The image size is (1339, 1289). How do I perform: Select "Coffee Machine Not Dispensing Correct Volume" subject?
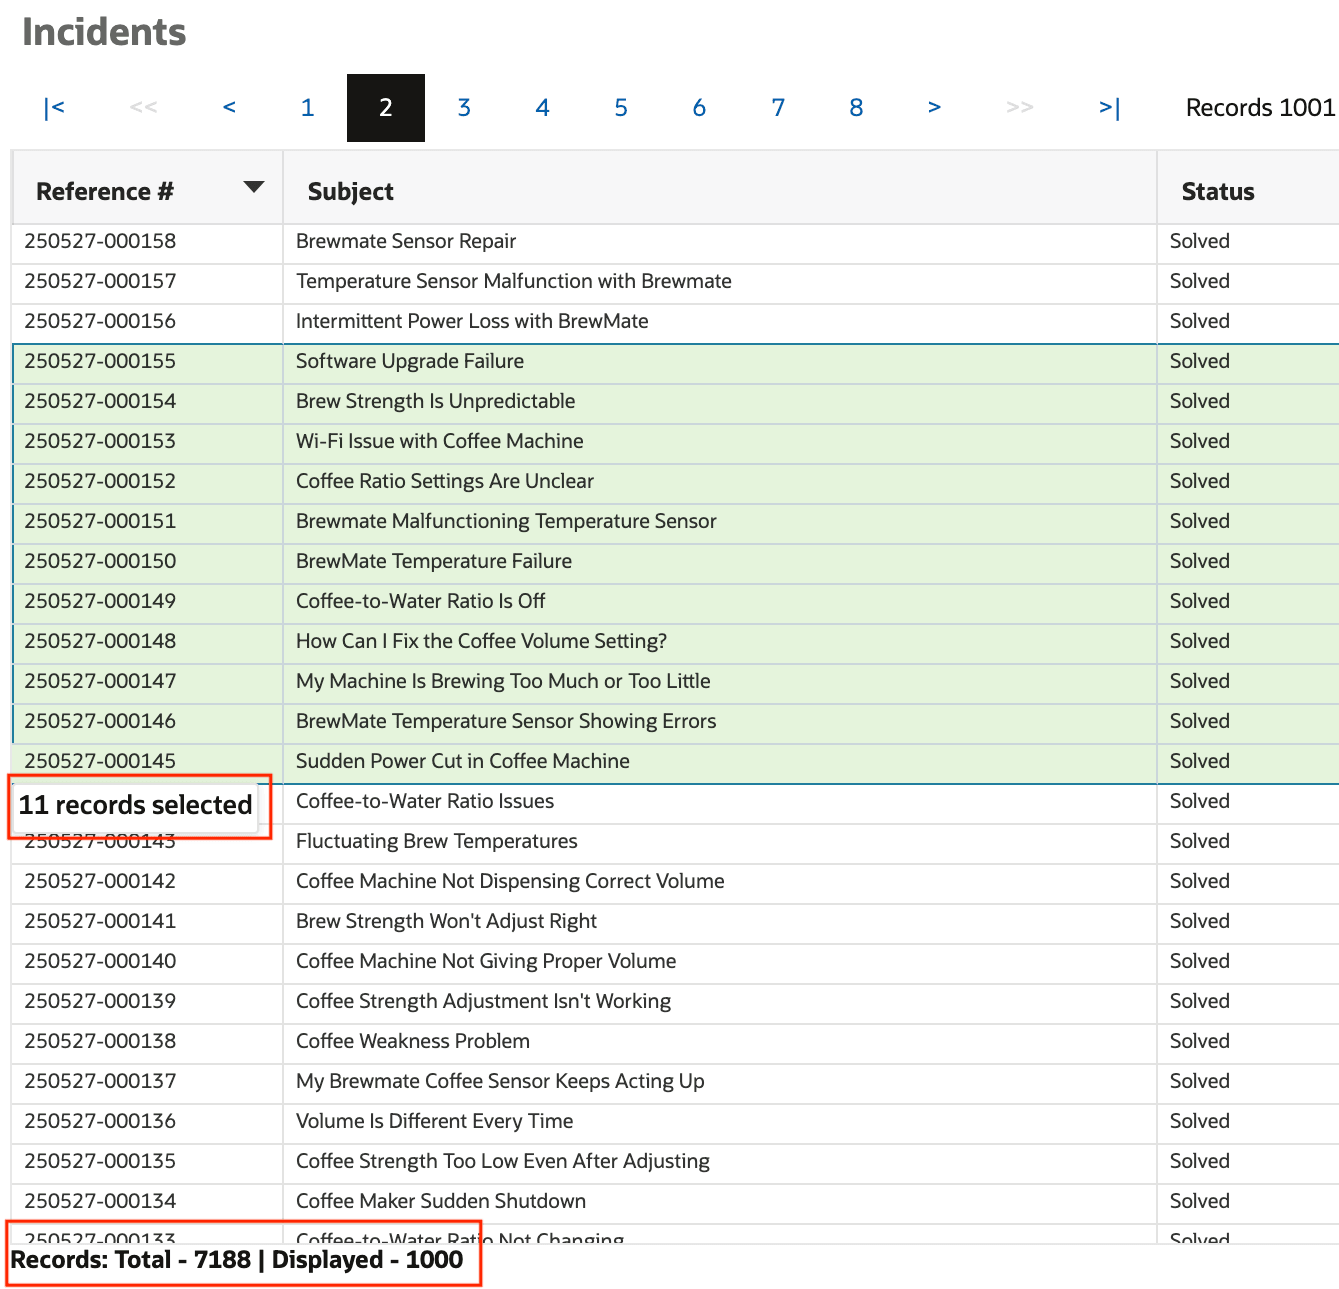tap(510, 881)
